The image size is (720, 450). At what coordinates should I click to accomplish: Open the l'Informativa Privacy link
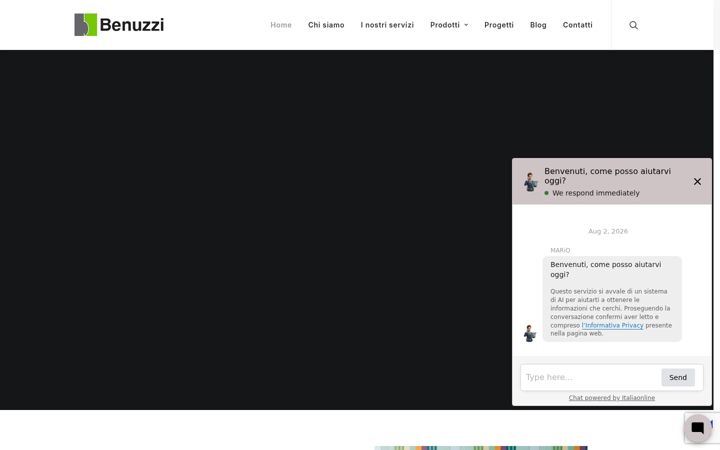612,325
